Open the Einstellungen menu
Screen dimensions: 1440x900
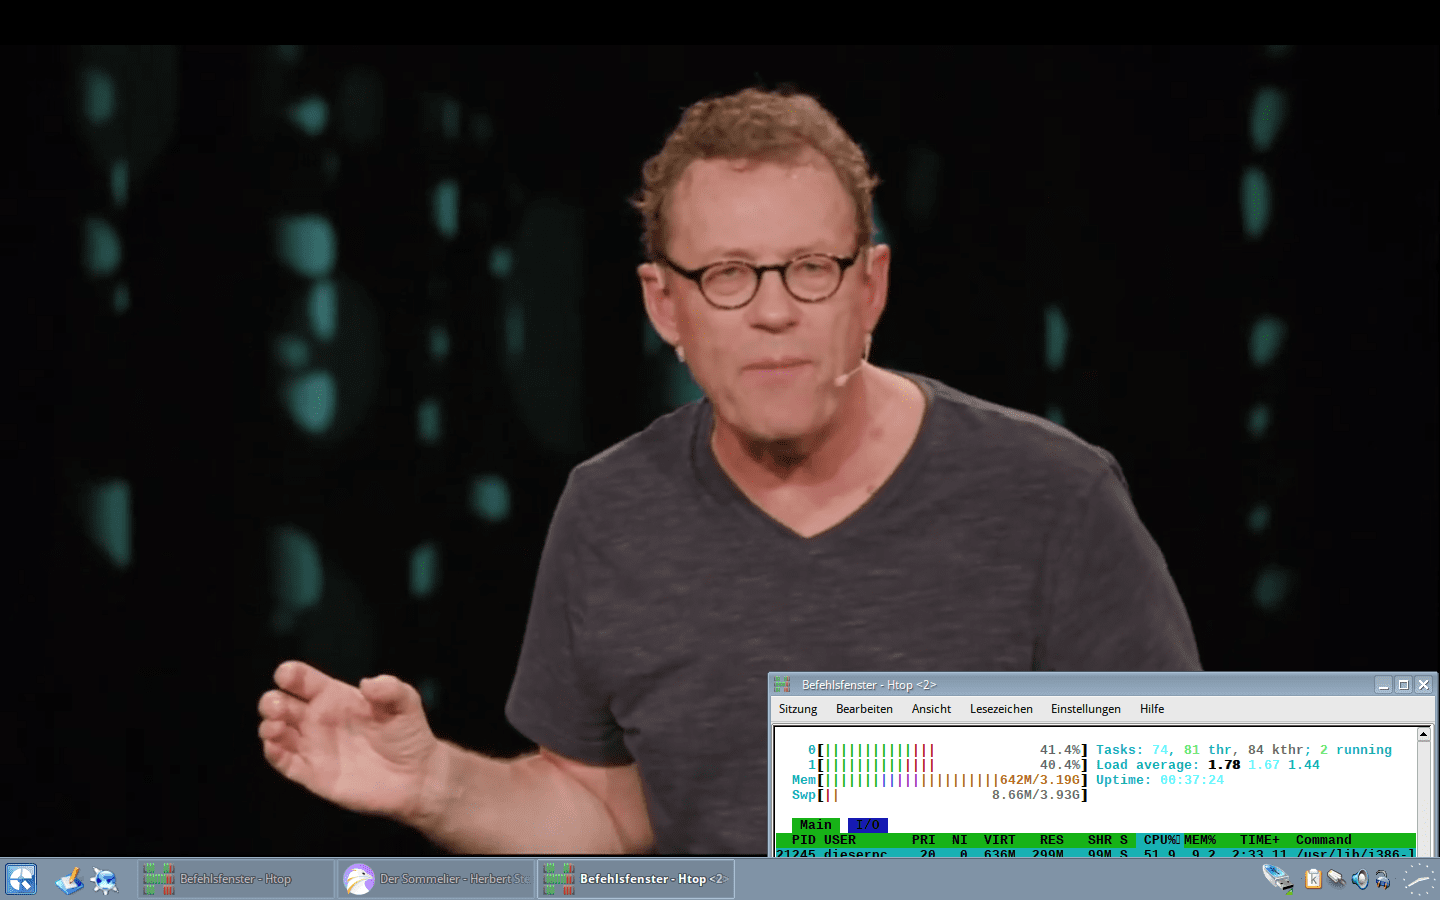tap(1086, 709)
